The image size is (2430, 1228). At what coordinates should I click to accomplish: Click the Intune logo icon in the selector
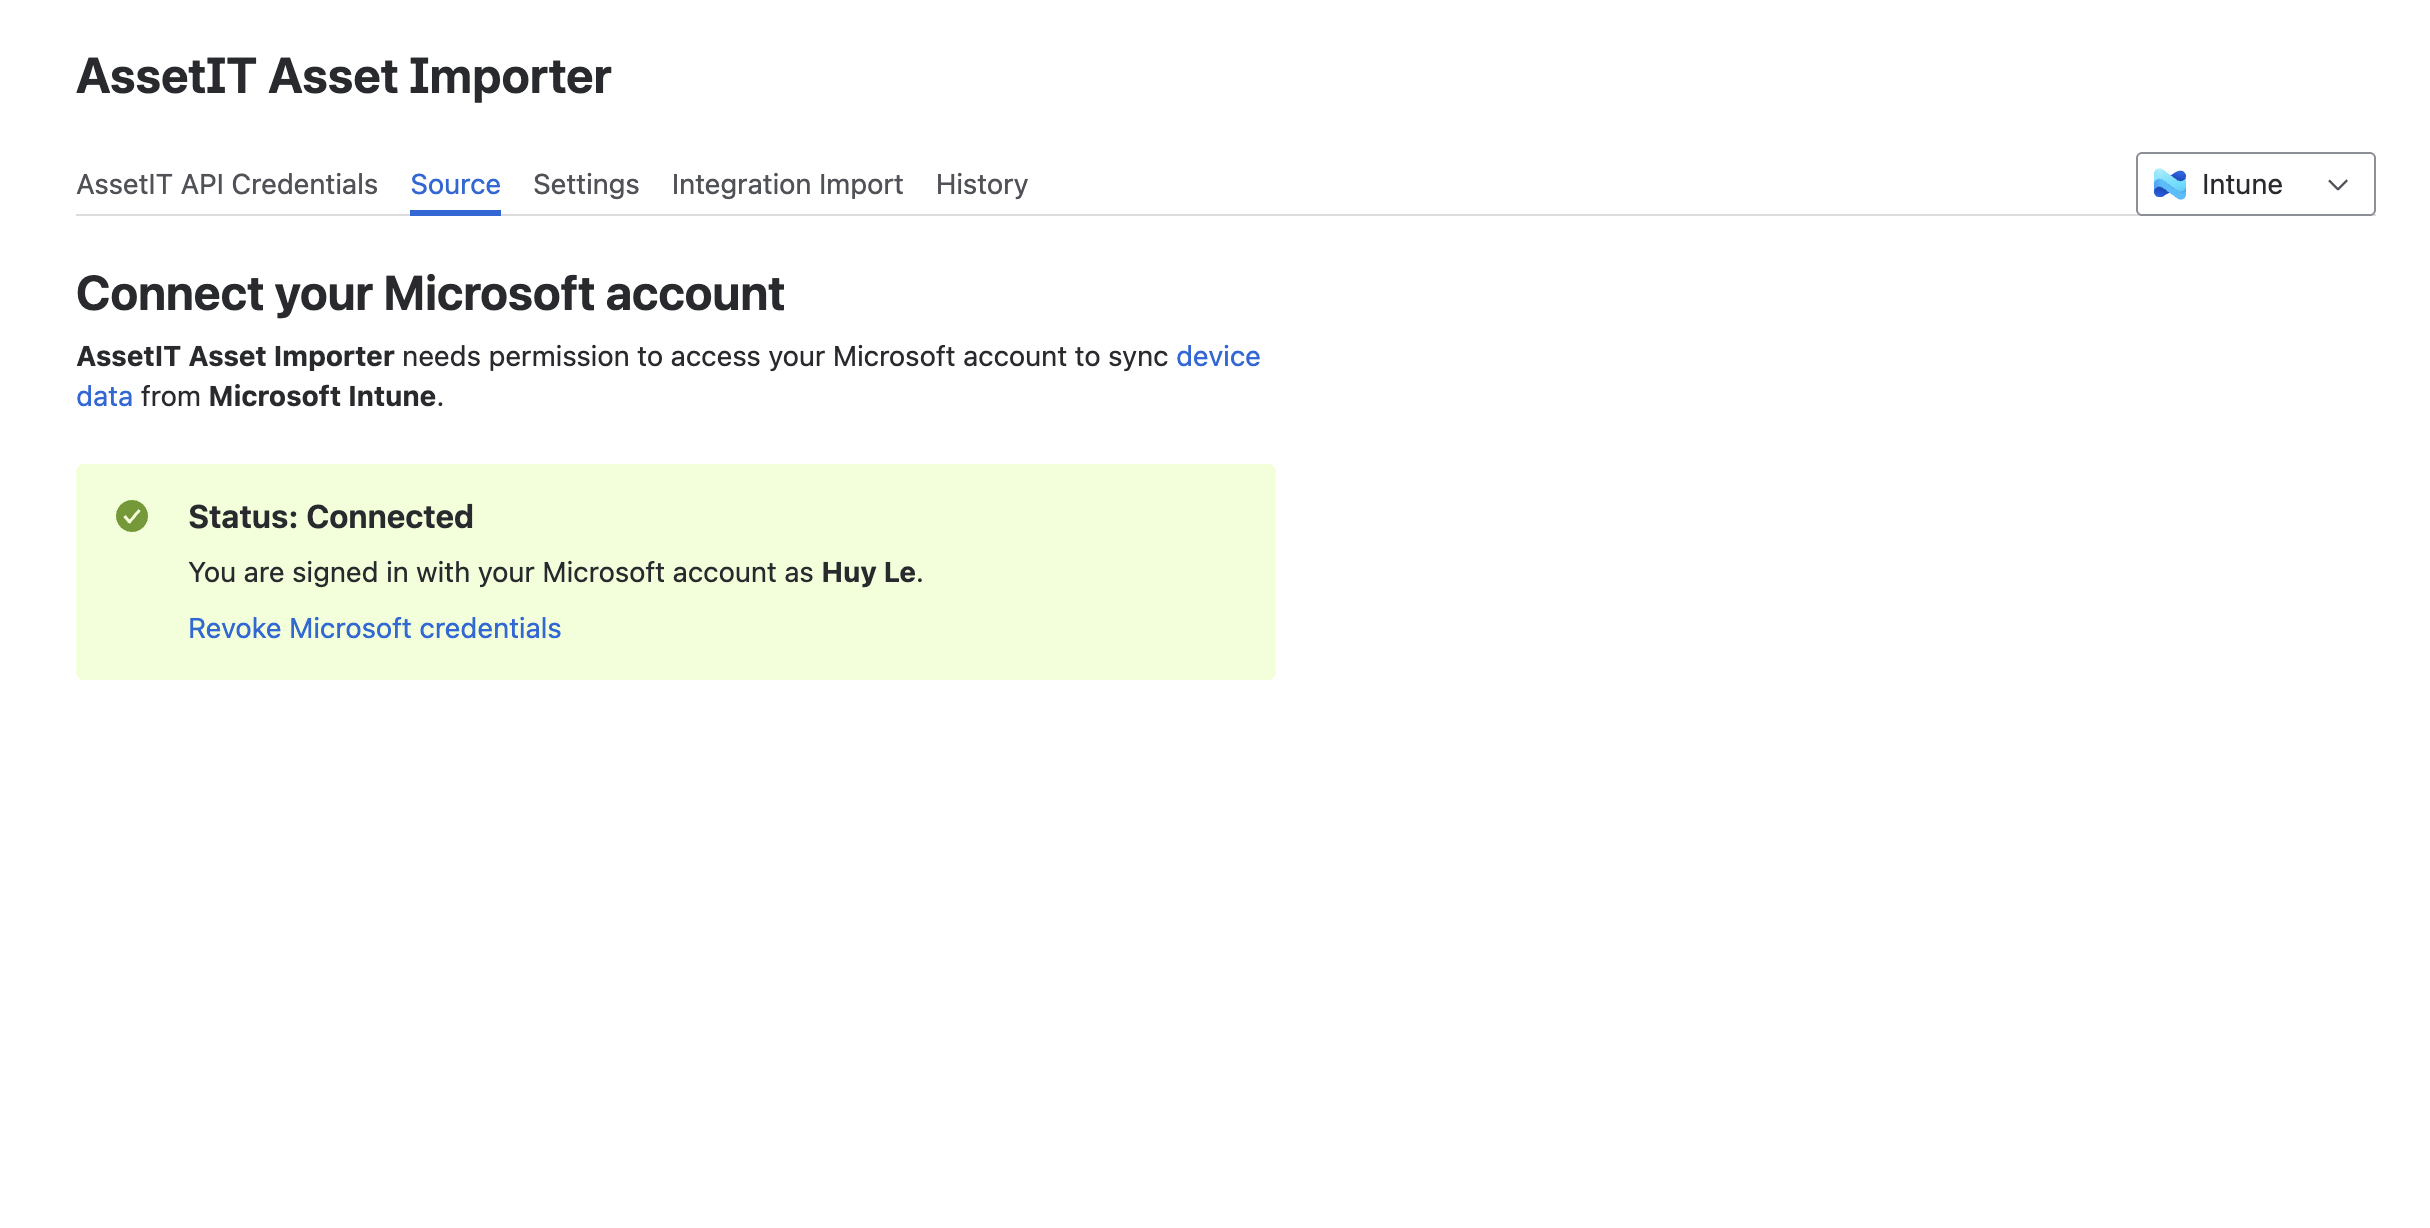tap(2169, 184)
